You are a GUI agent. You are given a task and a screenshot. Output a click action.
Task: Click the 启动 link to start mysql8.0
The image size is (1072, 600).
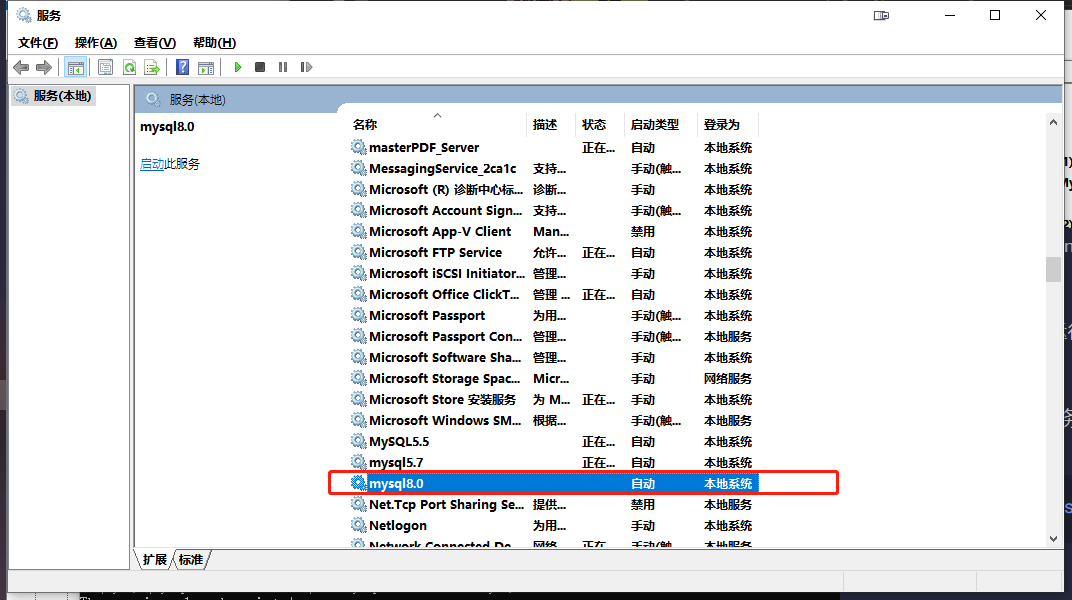click(x=152, y=164)
